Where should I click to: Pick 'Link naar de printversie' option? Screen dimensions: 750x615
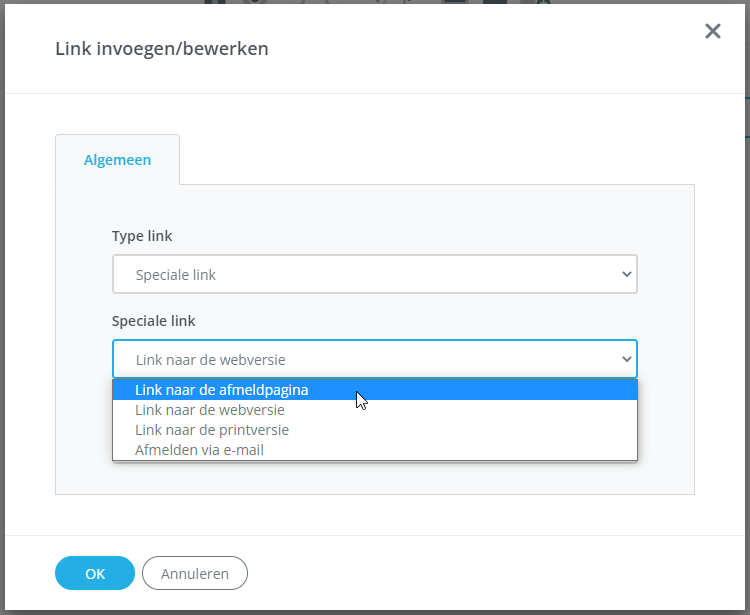coord(212,430)
